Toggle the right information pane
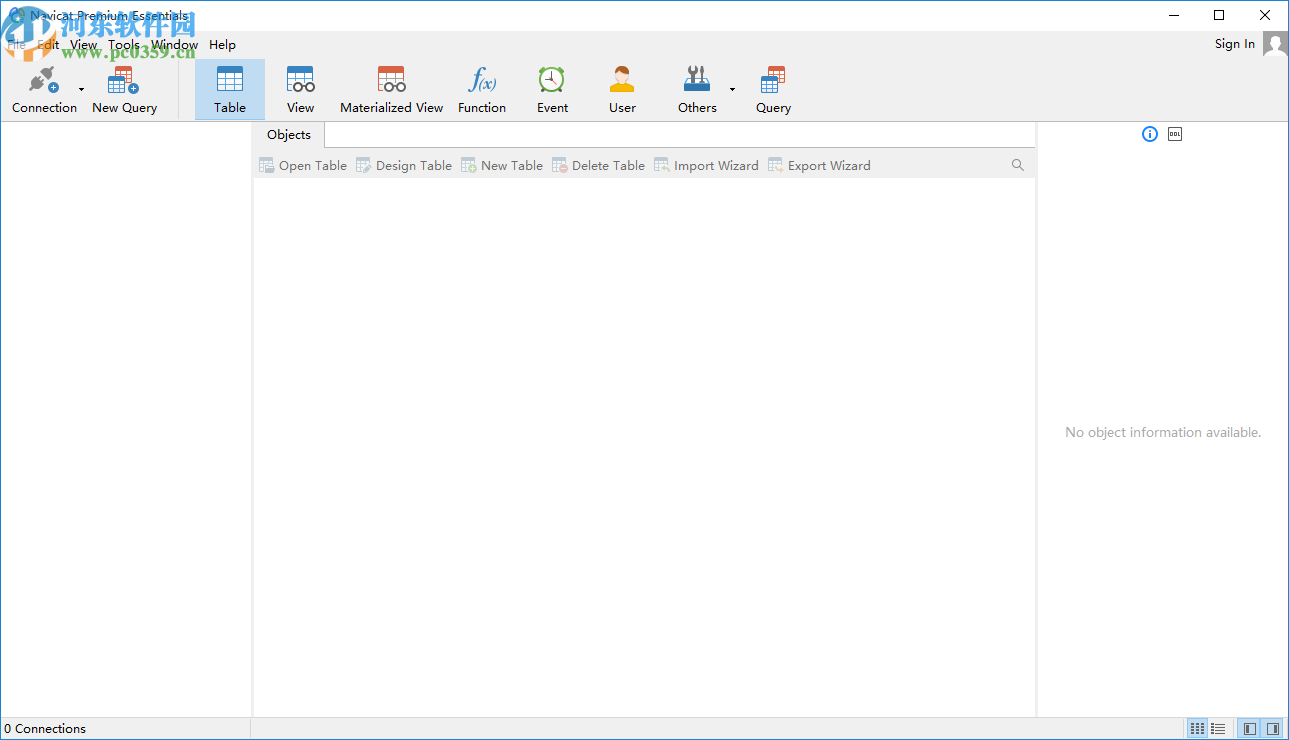 tap(1272, 729)
